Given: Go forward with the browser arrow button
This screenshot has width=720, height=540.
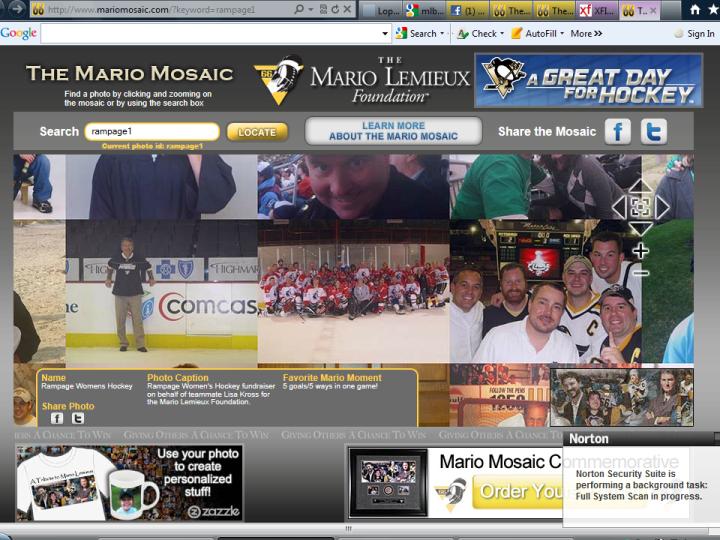Looking at the screenshot, I should click(17, 9).
